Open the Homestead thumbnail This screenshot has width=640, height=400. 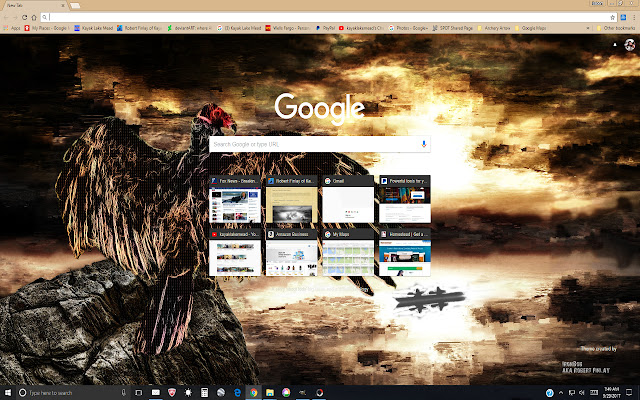pyautogui.click(x=405, y=252)
